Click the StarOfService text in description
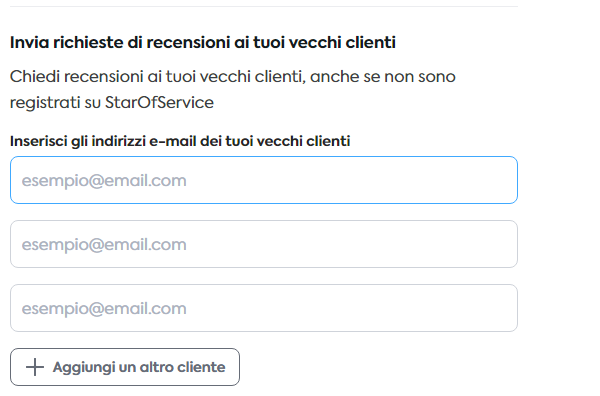600x396 pixels. [159, 103]
